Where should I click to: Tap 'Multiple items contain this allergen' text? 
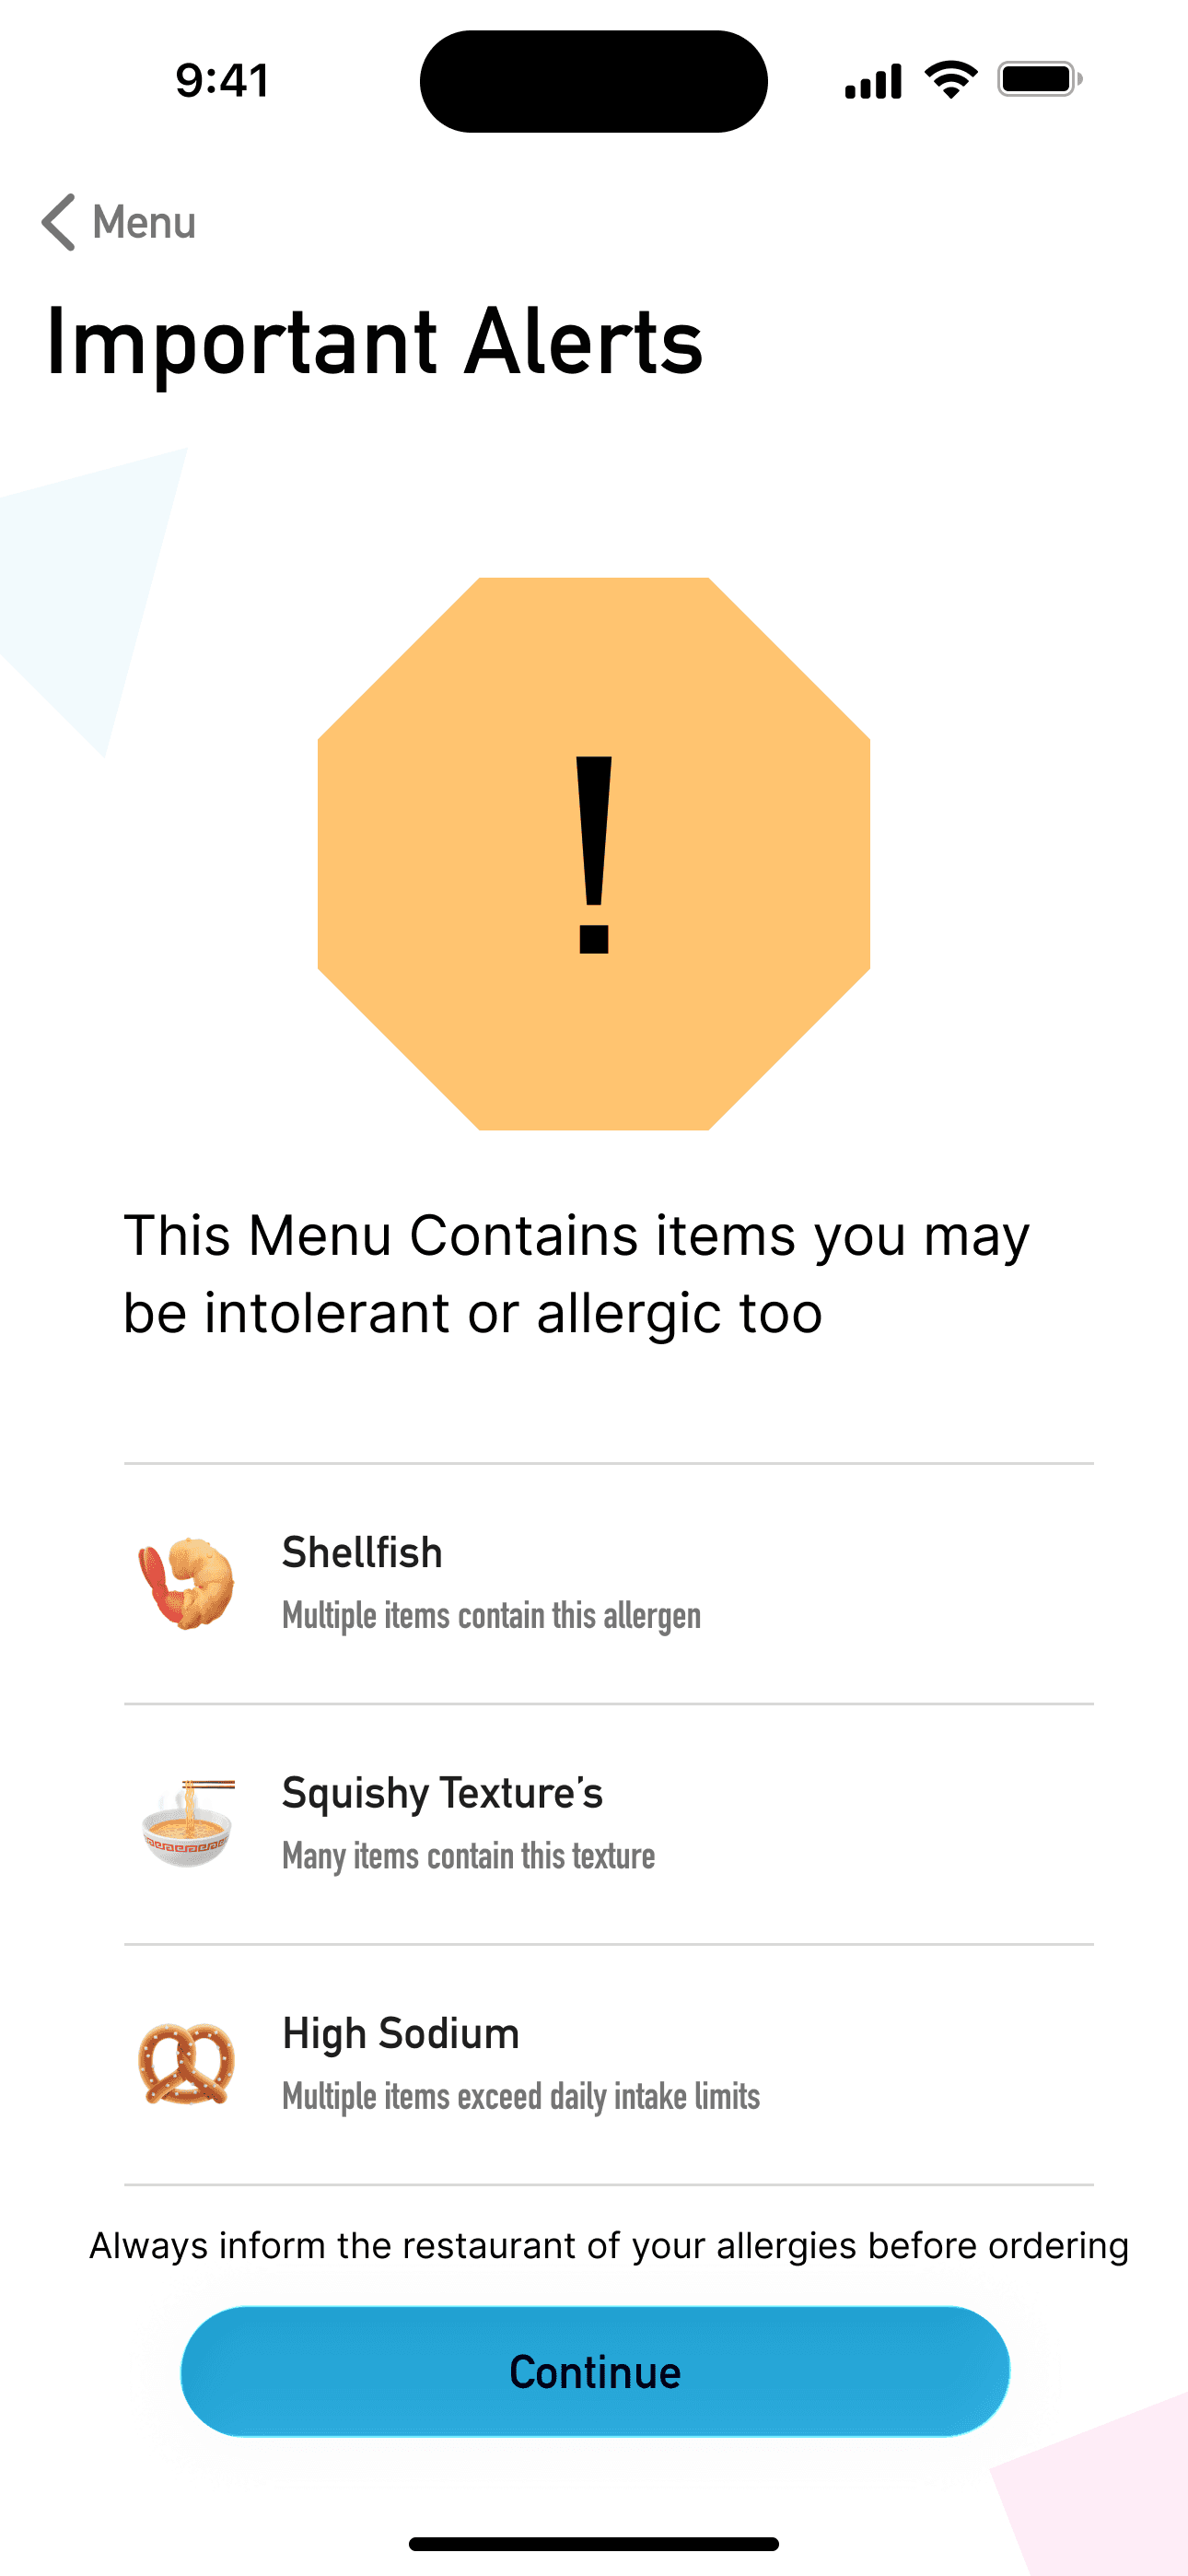(491, 1615)
